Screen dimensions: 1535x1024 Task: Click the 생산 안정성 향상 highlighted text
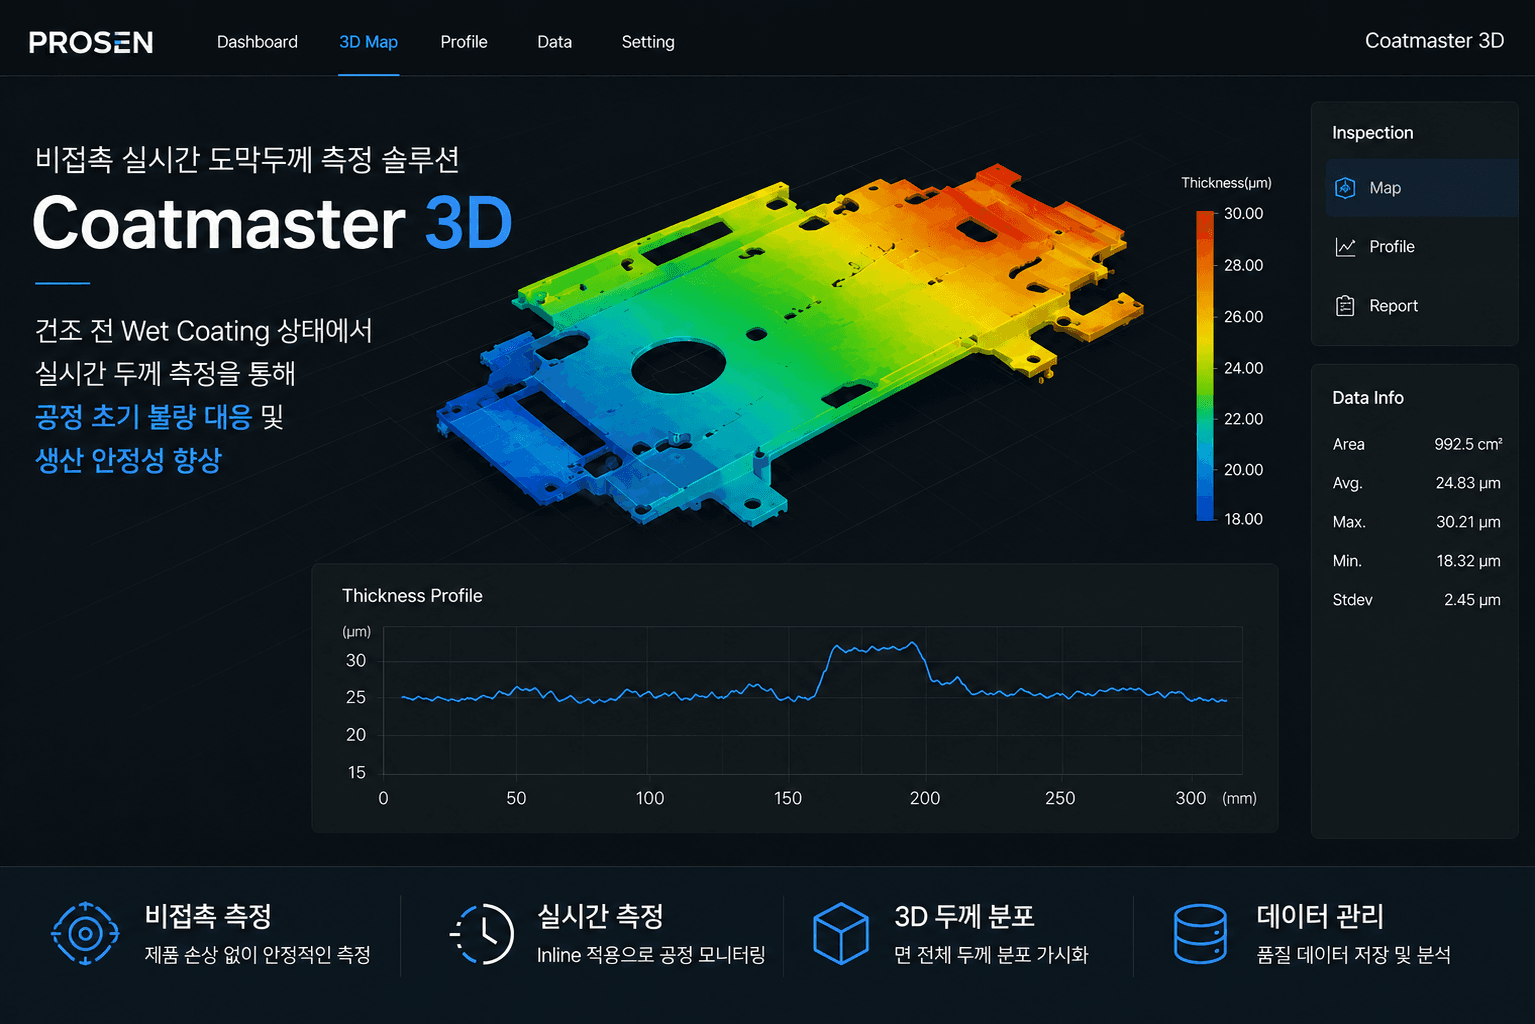click(x=128, y=460)
